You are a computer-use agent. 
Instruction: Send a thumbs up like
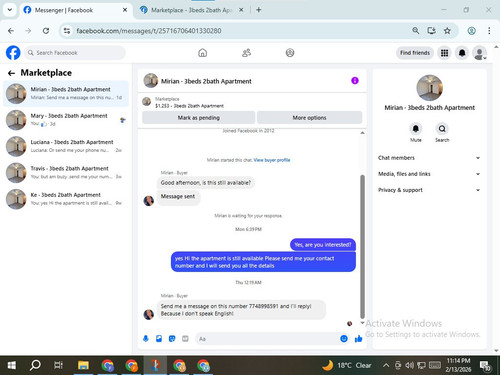click(x=358, y=339)
